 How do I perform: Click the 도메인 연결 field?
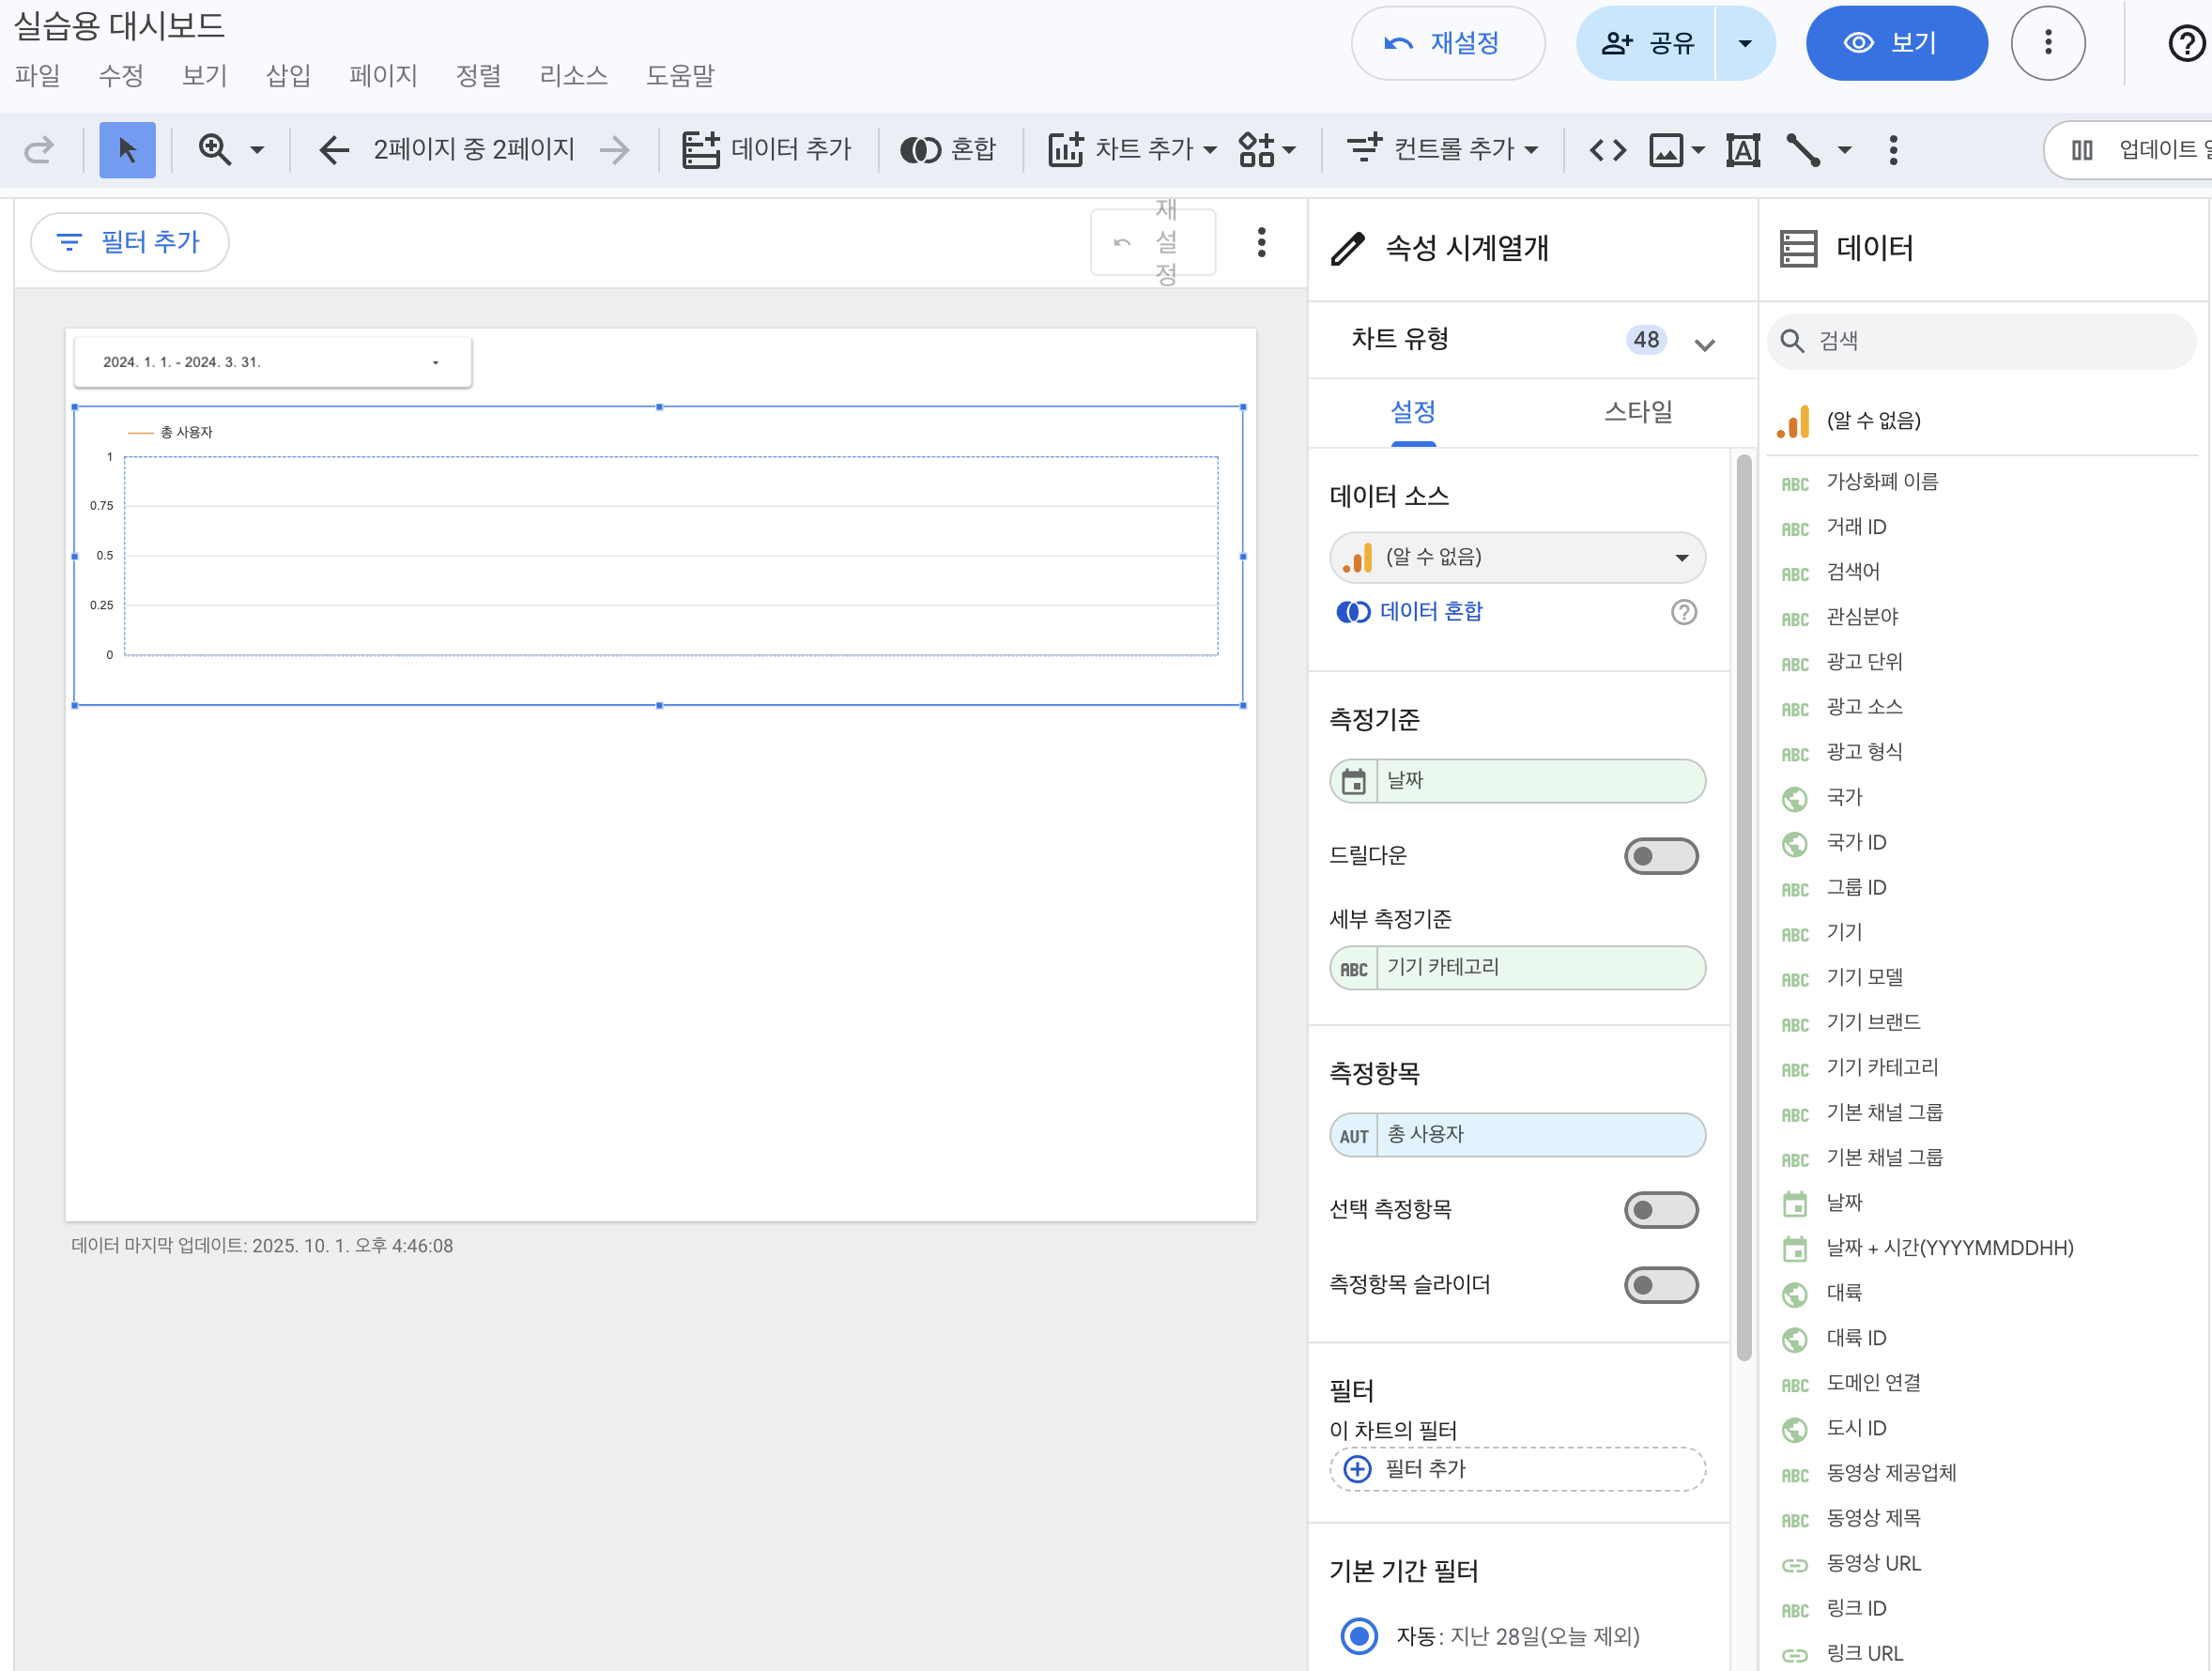[1873, 1384]
